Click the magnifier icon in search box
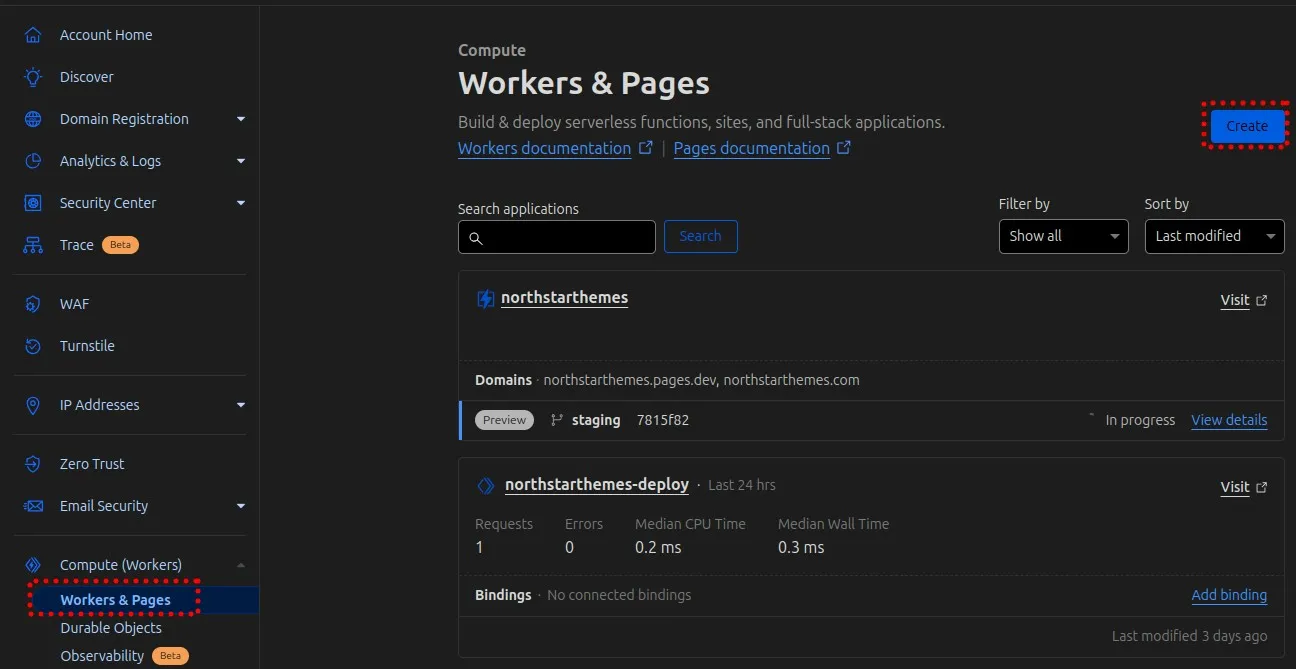 click(x=476, y=238)
